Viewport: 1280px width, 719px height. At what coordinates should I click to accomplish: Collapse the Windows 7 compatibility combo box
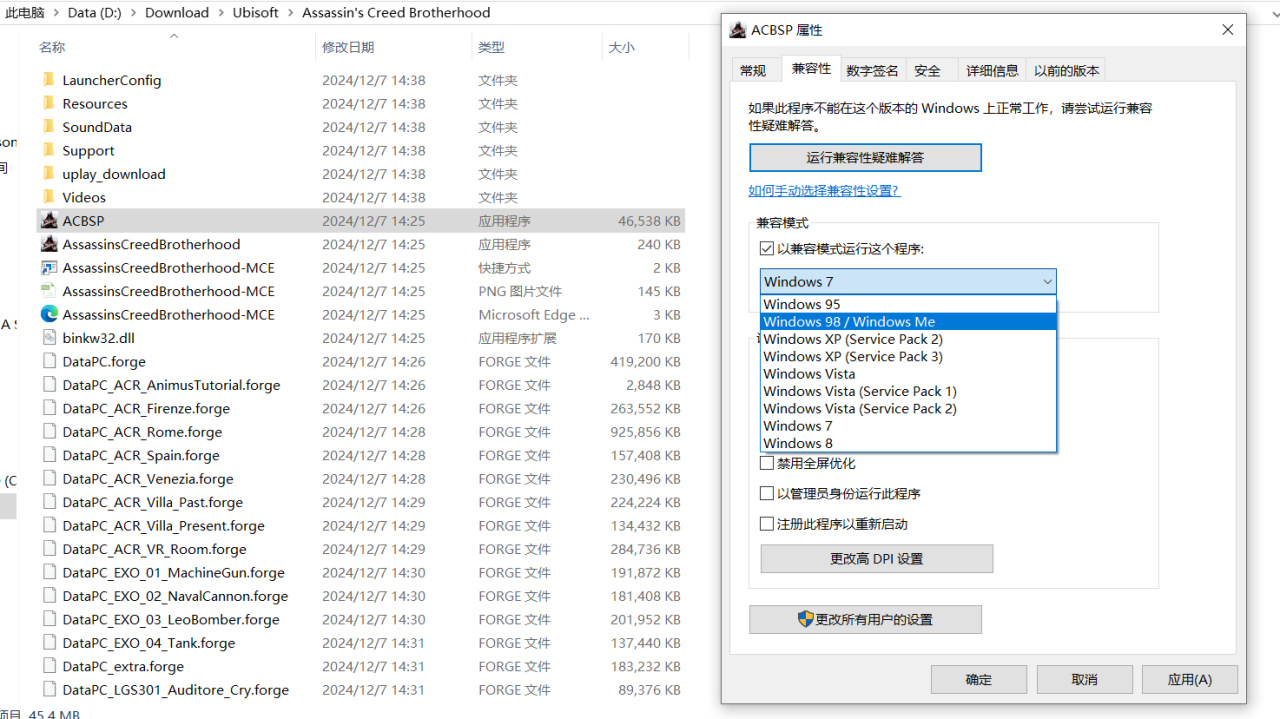tap(908, 282)
